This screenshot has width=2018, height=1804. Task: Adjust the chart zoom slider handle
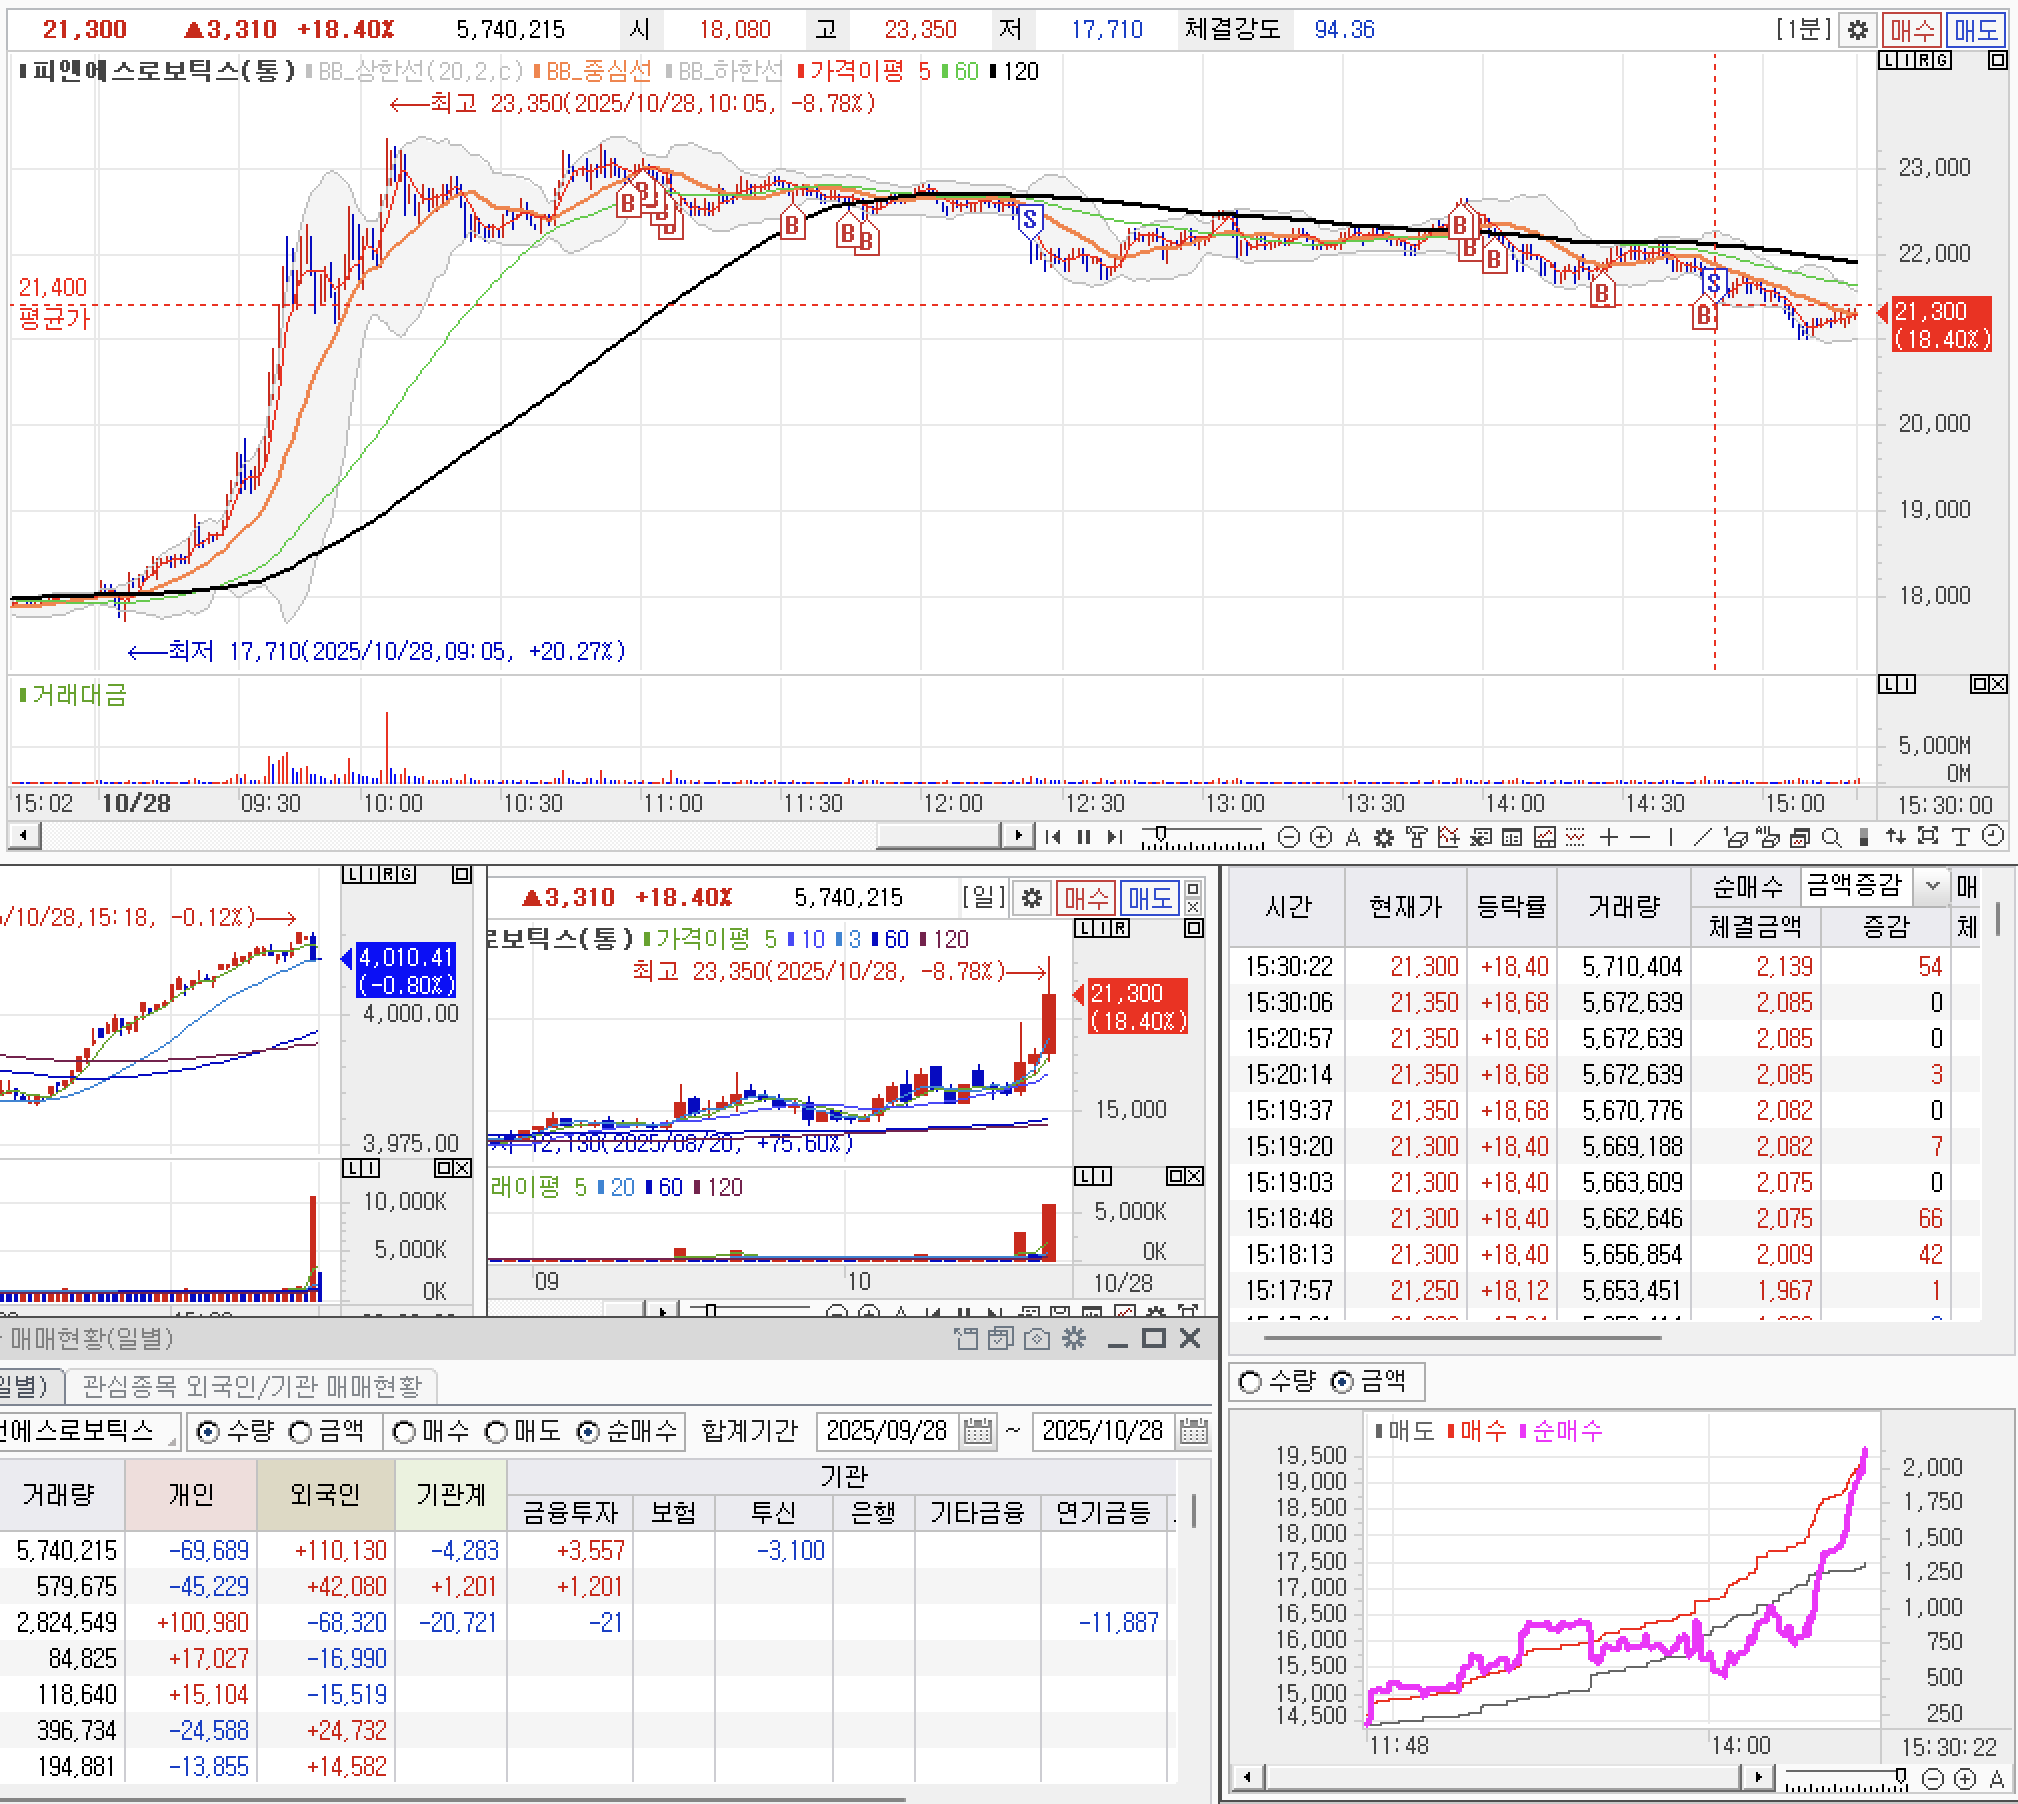pyautogui.click(x=1160, y=833)
